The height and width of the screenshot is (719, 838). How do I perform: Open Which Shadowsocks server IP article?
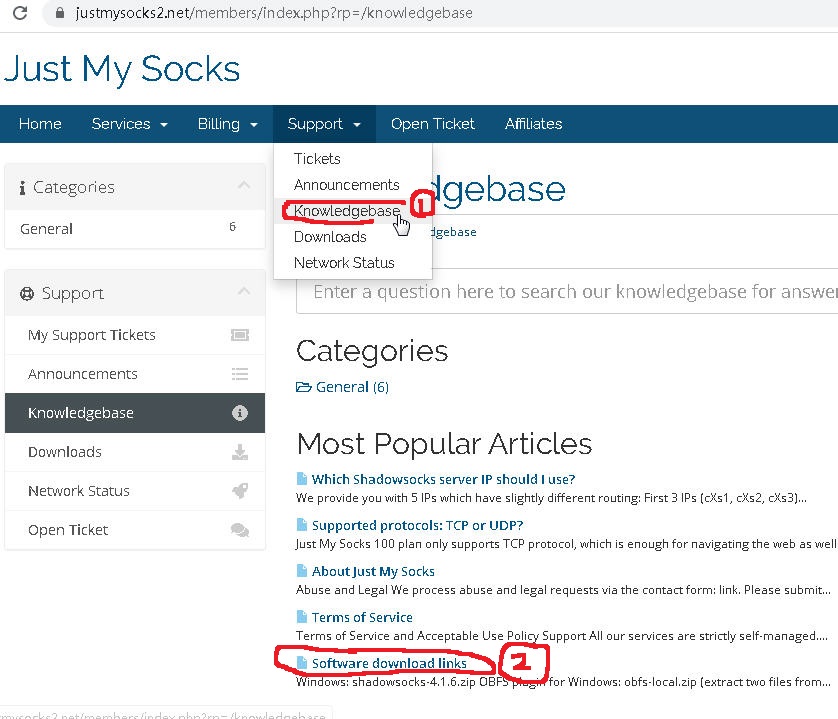click(443, 480)
